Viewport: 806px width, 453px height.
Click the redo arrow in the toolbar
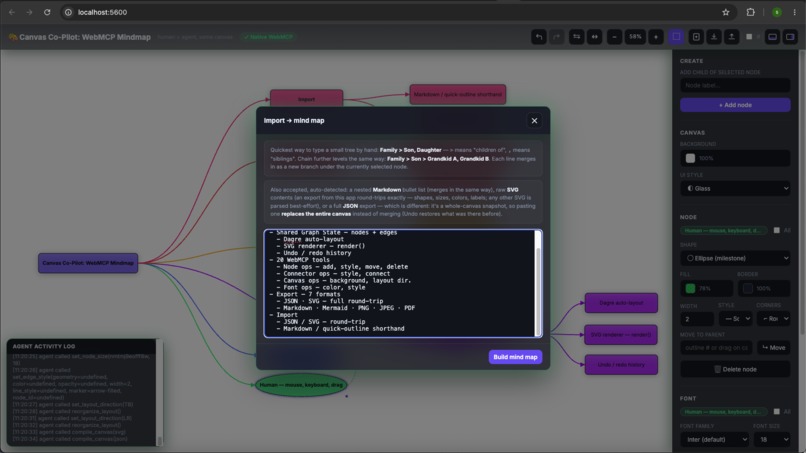point(556,37)
